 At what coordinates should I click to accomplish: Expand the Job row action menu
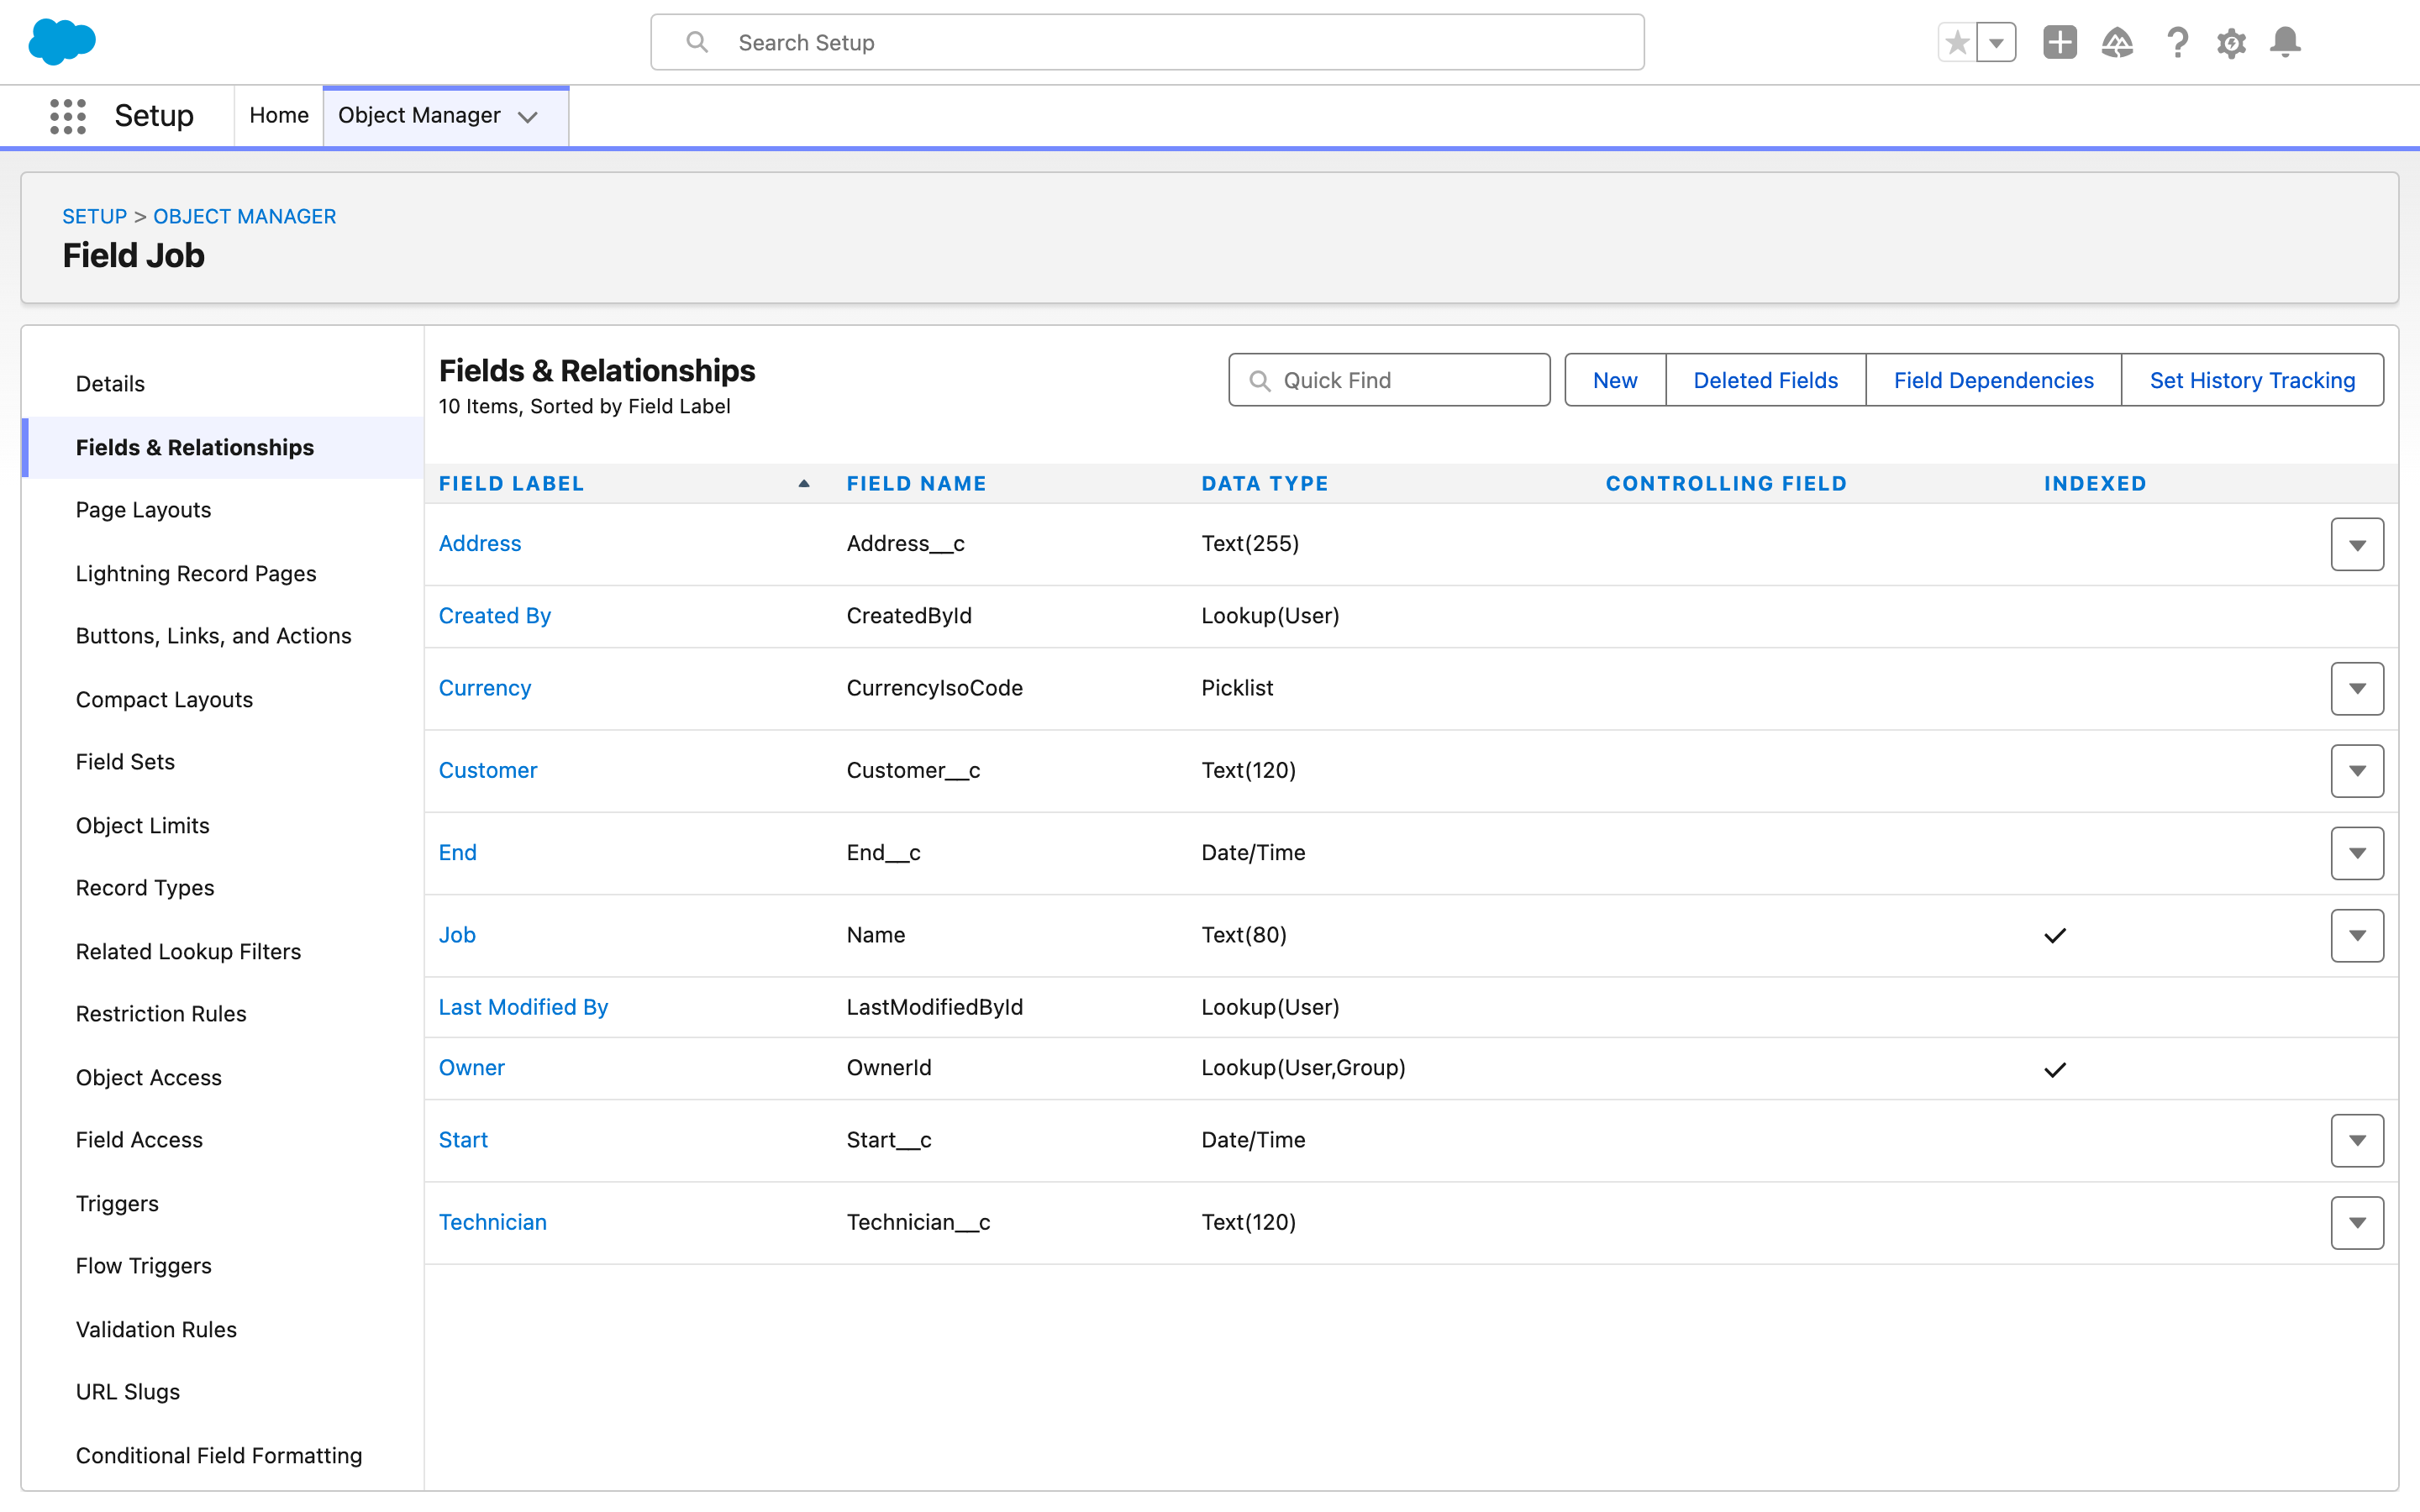point(2357,936)
